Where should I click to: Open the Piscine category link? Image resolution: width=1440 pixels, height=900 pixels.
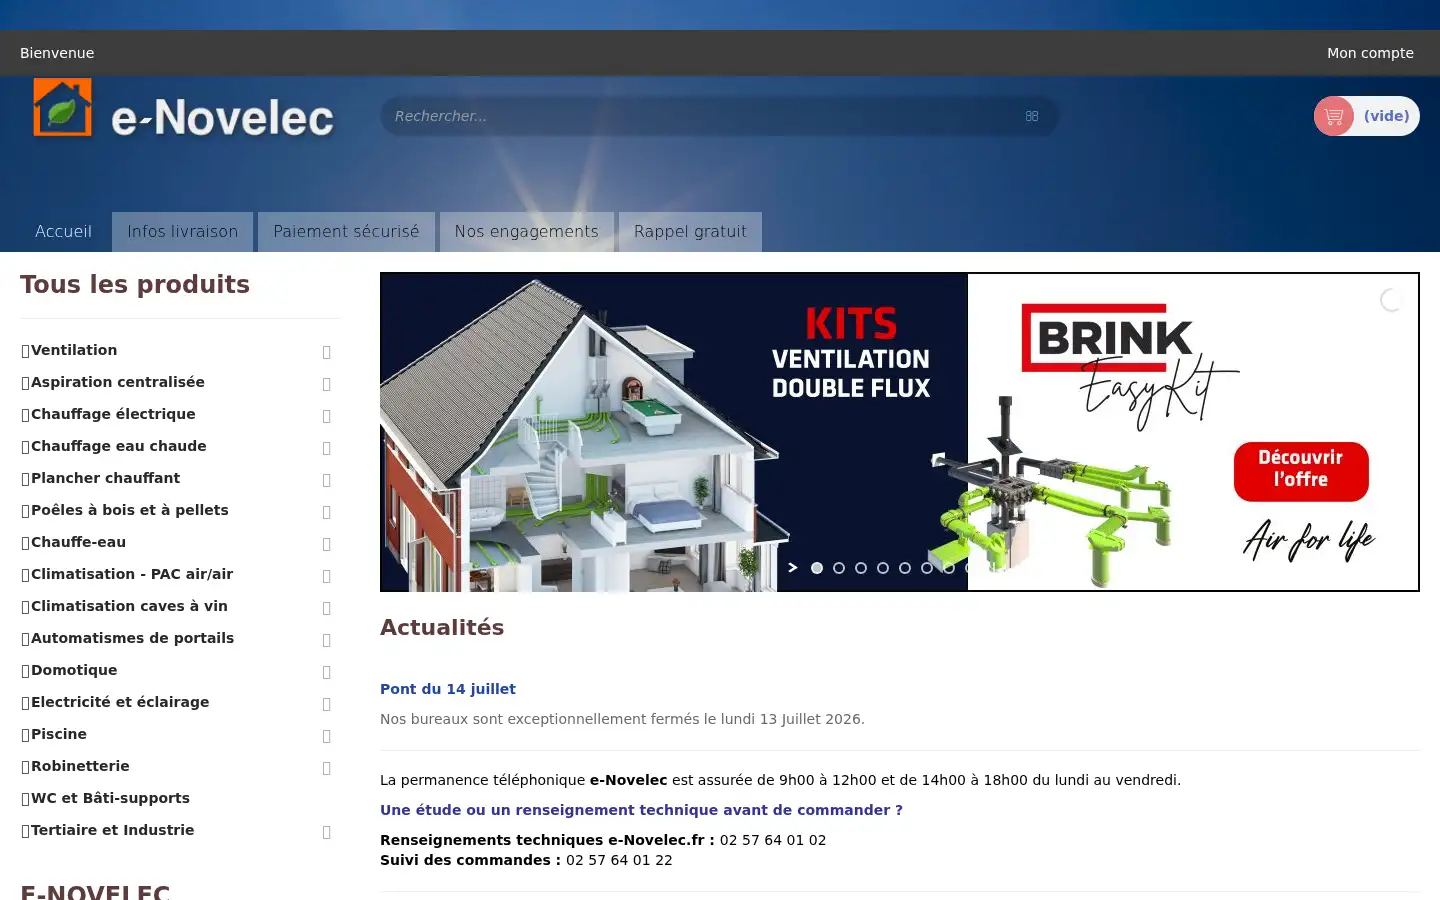coord(59,734)
